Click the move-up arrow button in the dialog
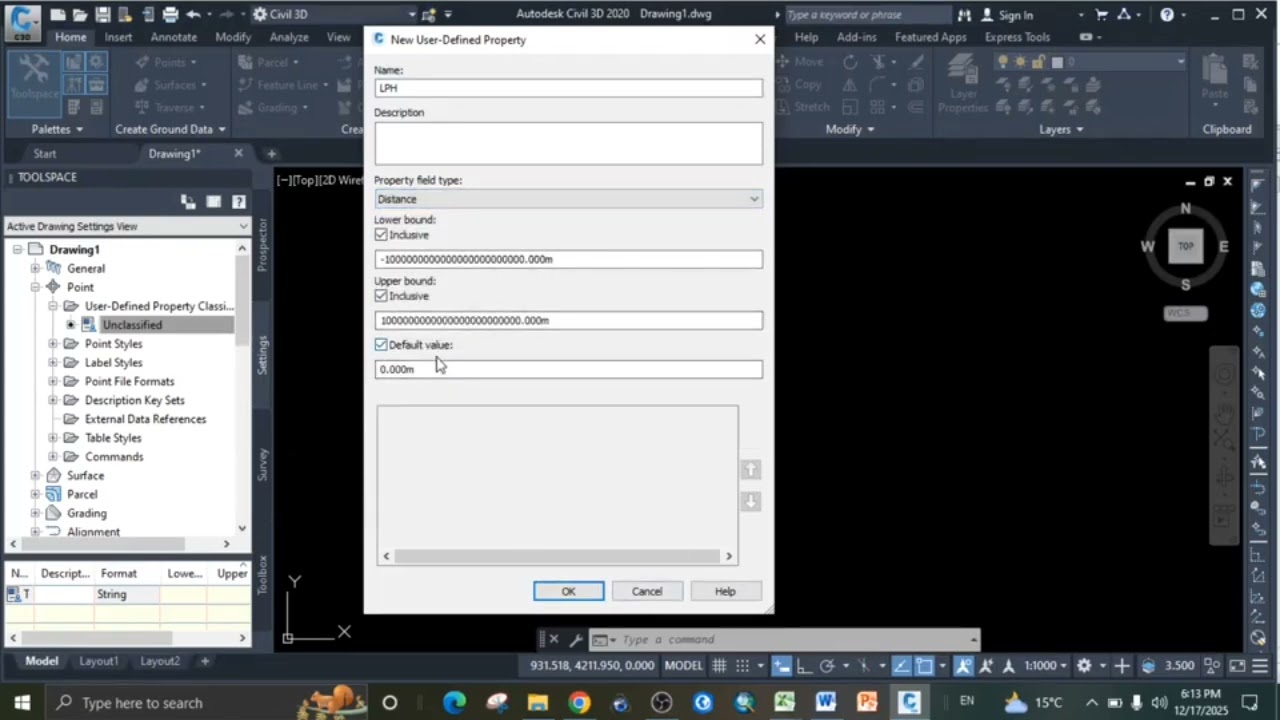The height and width of the screenshot is (720, 1280). 751,470
